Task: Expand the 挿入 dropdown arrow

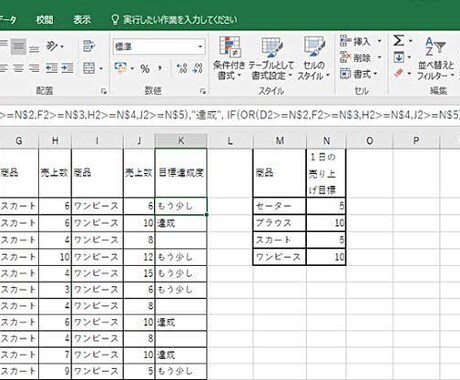Action: (379, 41)
